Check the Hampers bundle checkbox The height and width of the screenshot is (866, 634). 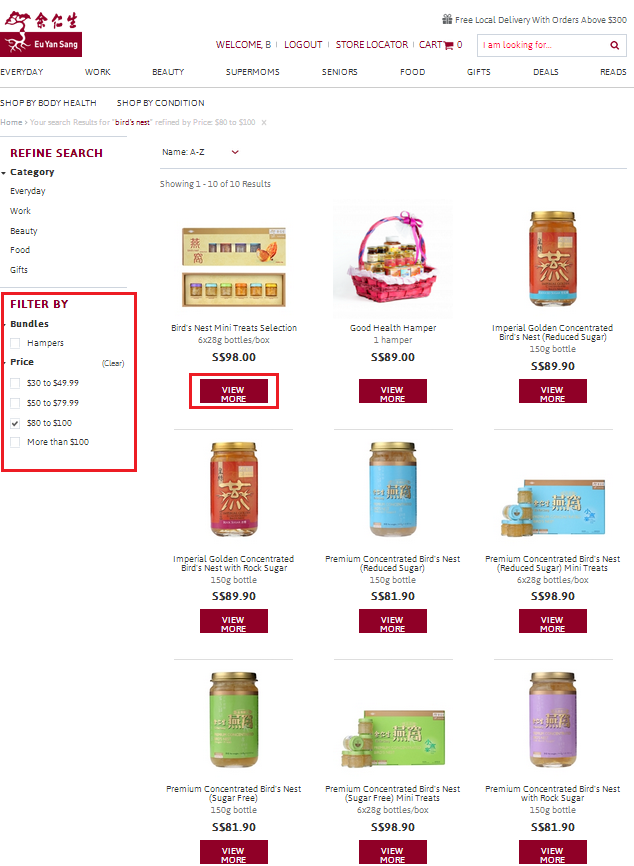pyautogui.click(x=15, y=343)
